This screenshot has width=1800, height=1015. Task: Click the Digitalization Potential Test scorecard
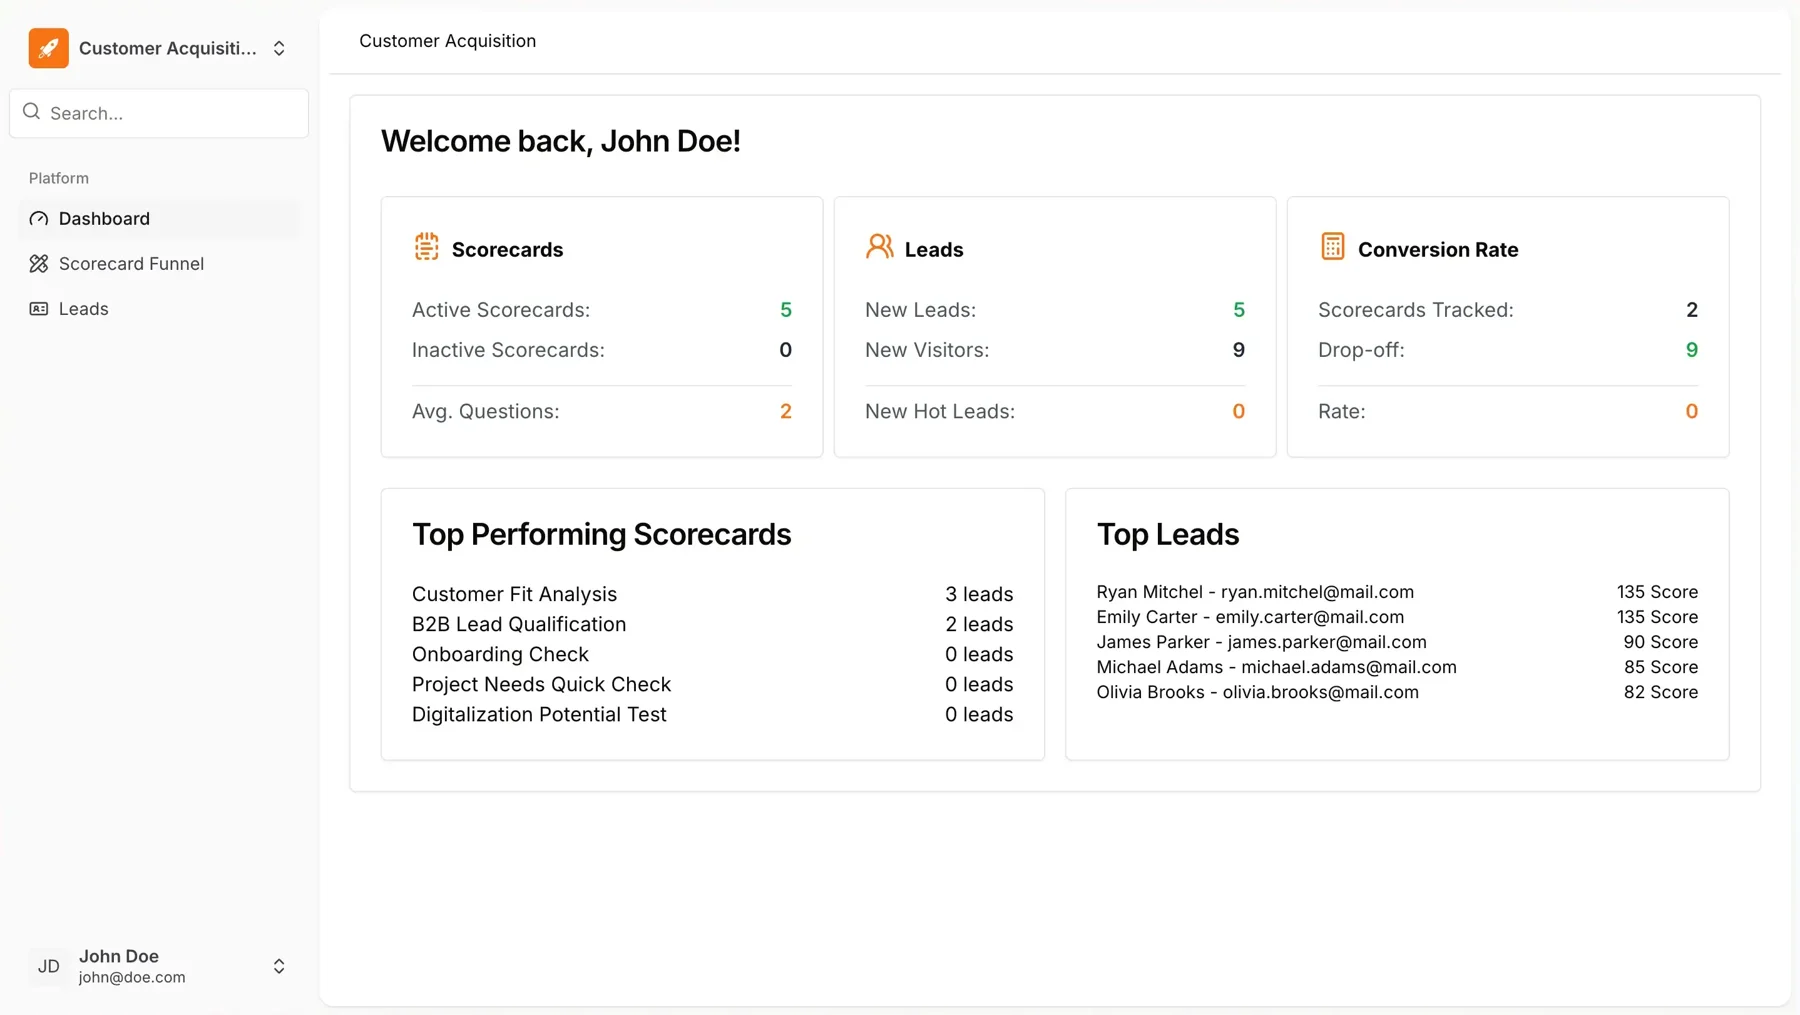coord(712,714)
